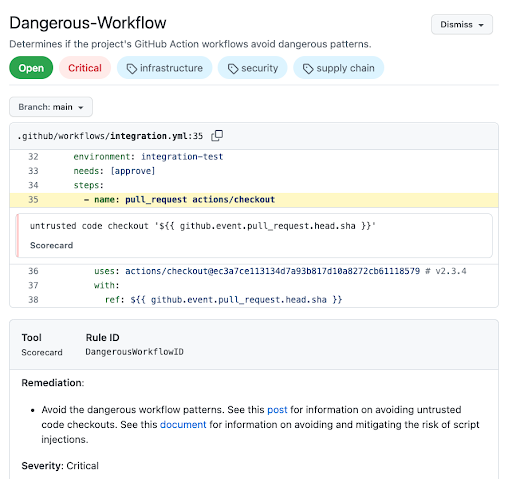Open the Dismiss dropdown

point(462,25)
